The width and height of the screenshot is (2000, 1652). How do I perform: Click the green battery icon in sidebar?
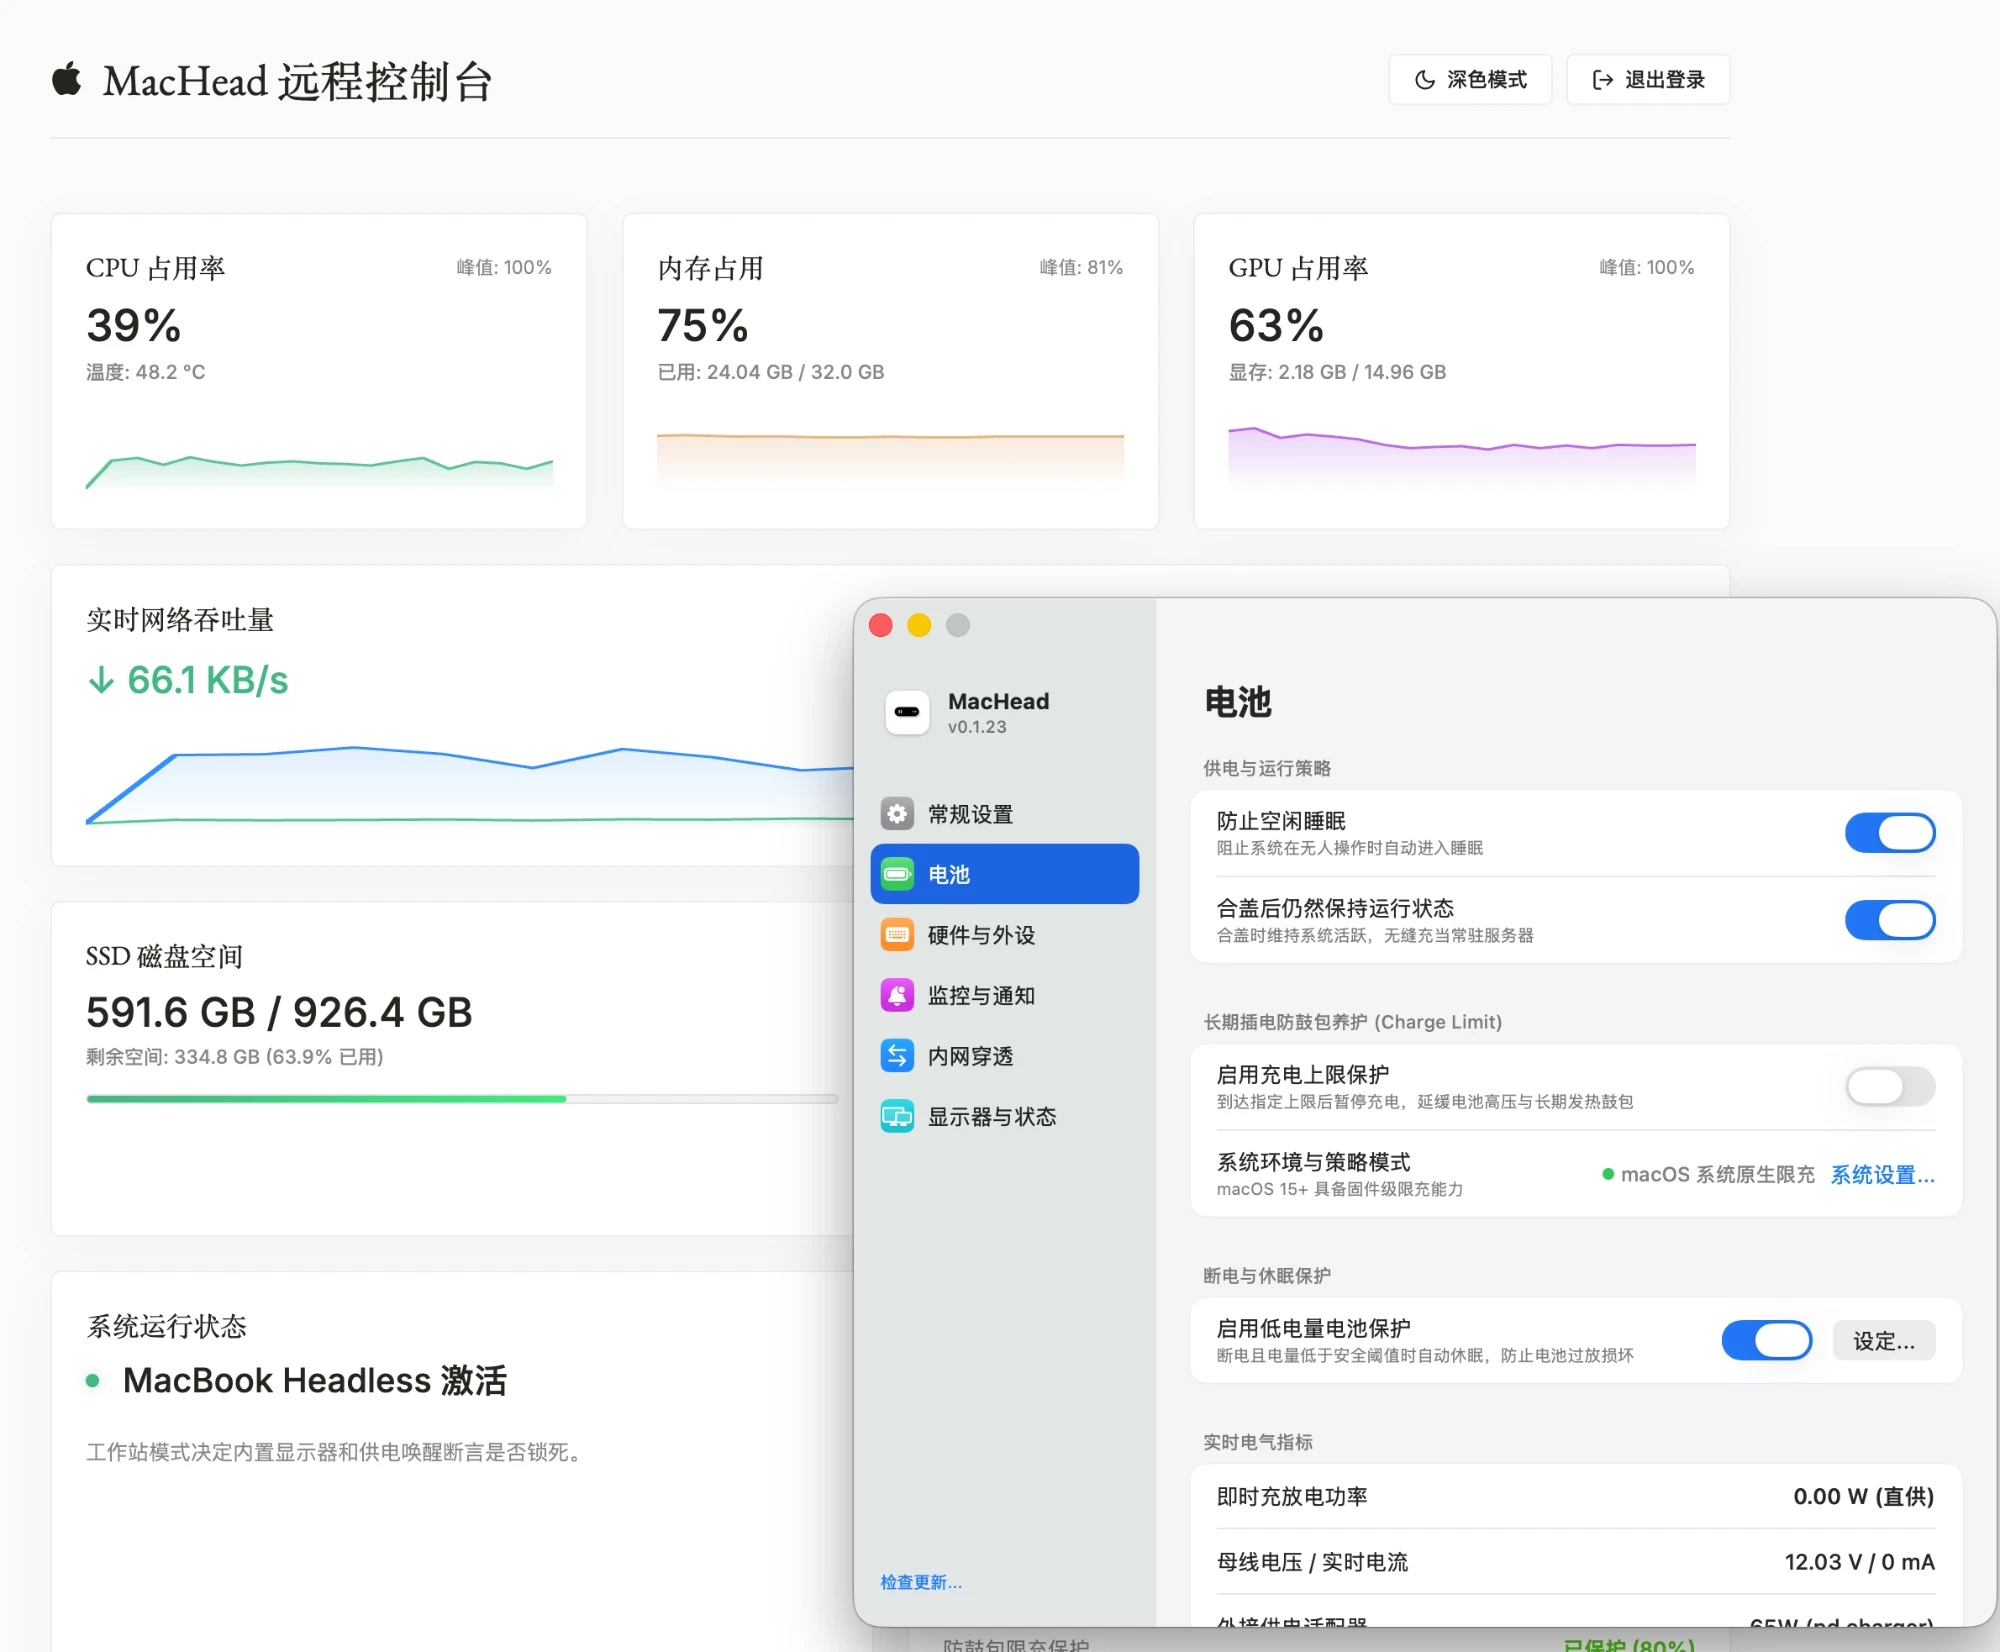pos(897,874)
